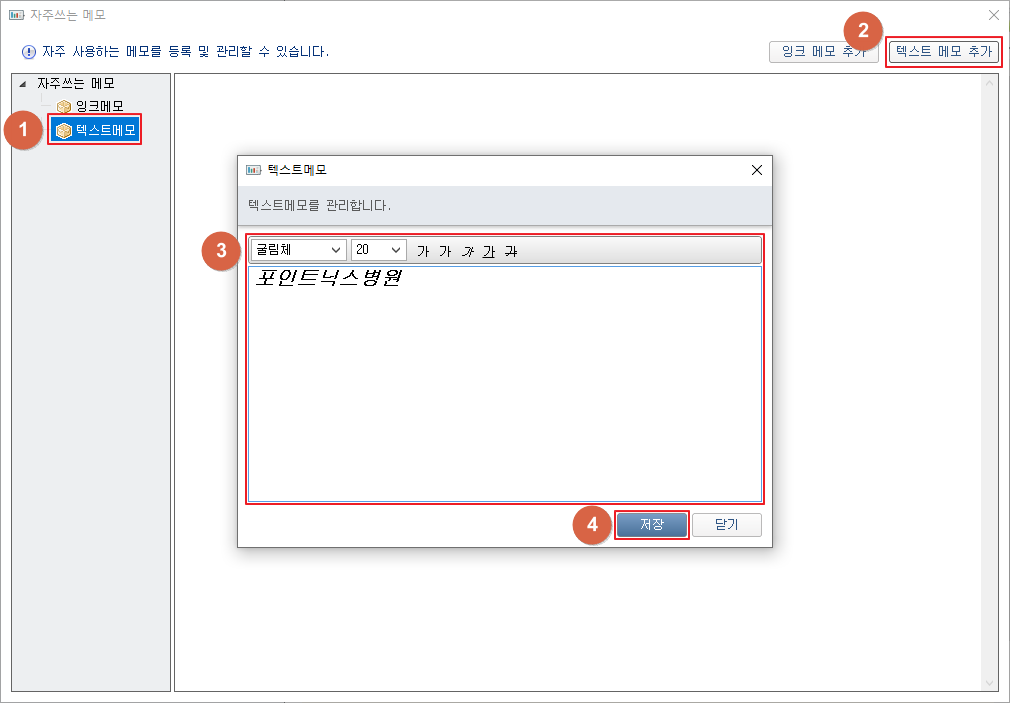Click the second 가 text style button
Screen dimensions: 1010x703
(x=445, y=251)
